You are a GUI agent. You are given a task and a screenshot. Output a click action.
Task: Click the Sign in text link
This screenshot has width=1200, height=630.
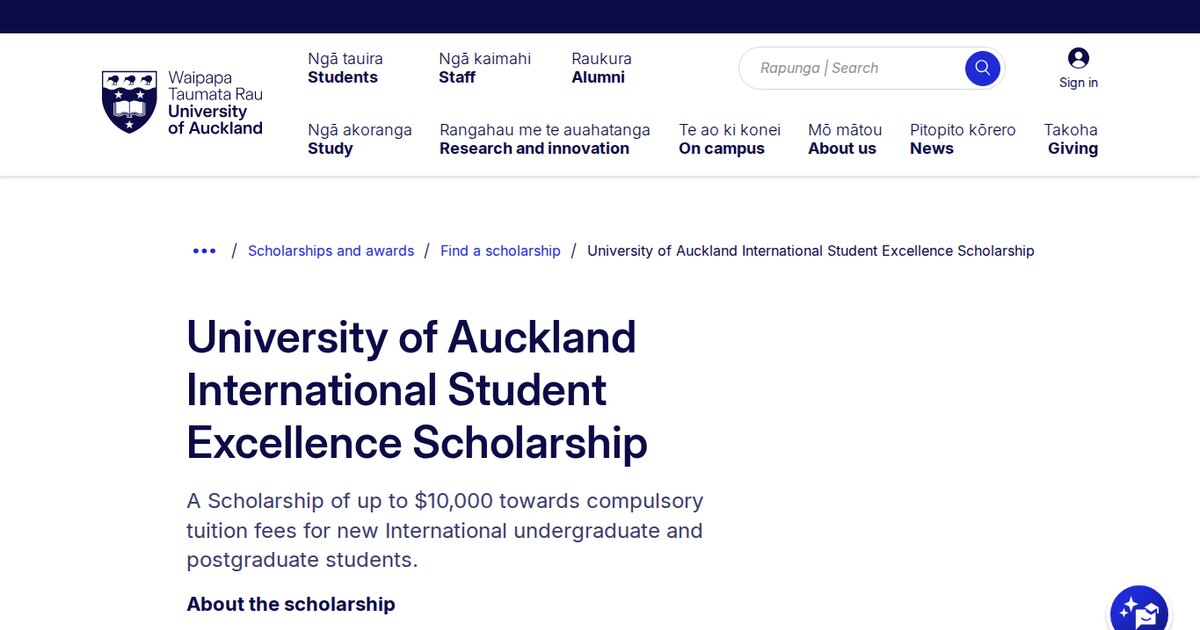pyautogui.click(x=1078, y=83)
